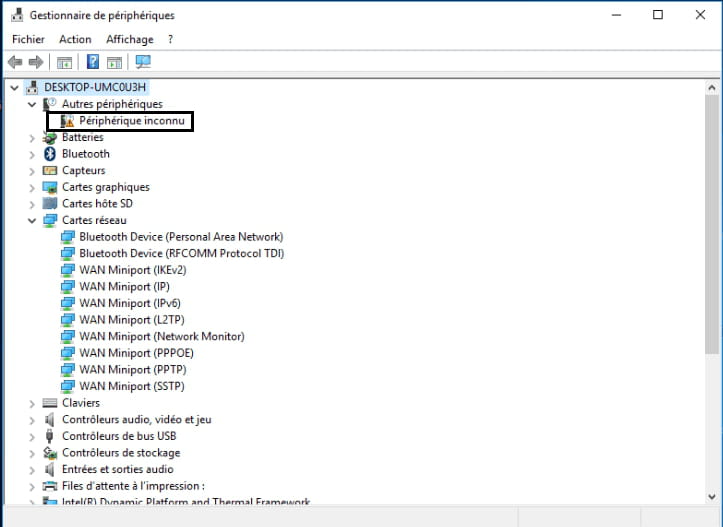
Task: Go forward with the toolbar forward arrow
Action: coord(36,62)
